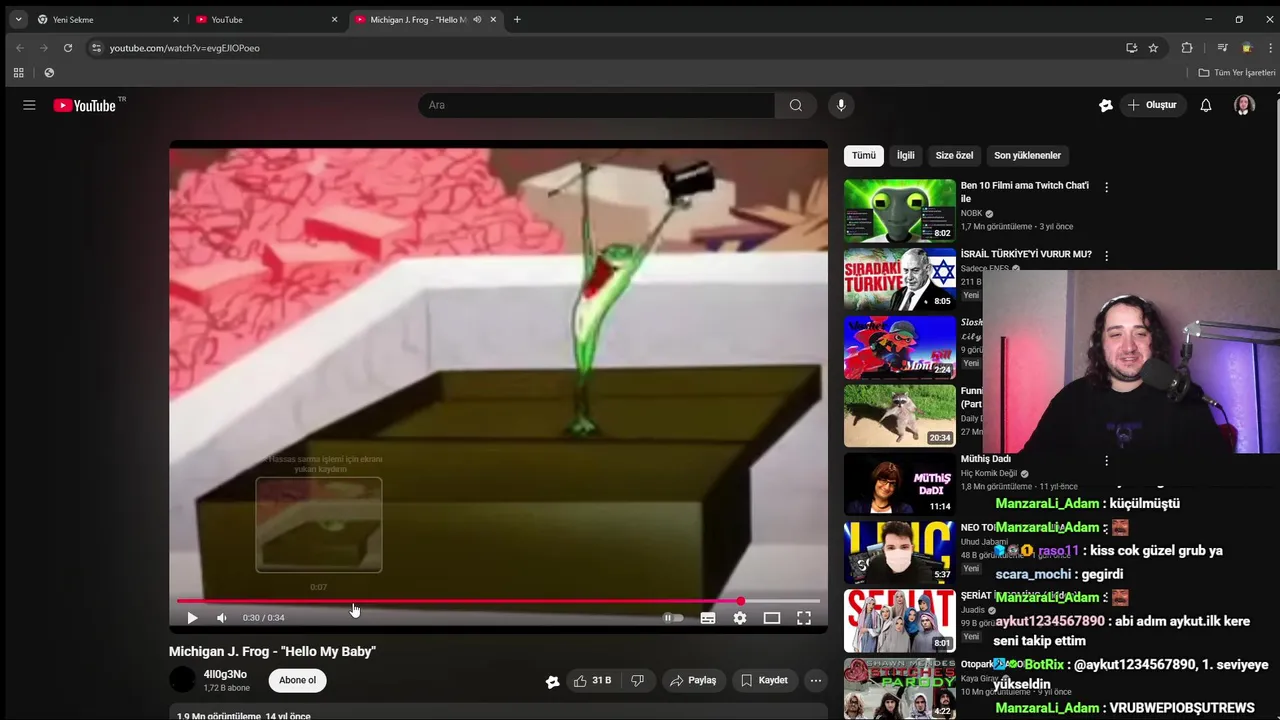Open the 4ll0g3No channel avatar
Viewport: 1280px width, 720px height.
(x=182, y=680)
